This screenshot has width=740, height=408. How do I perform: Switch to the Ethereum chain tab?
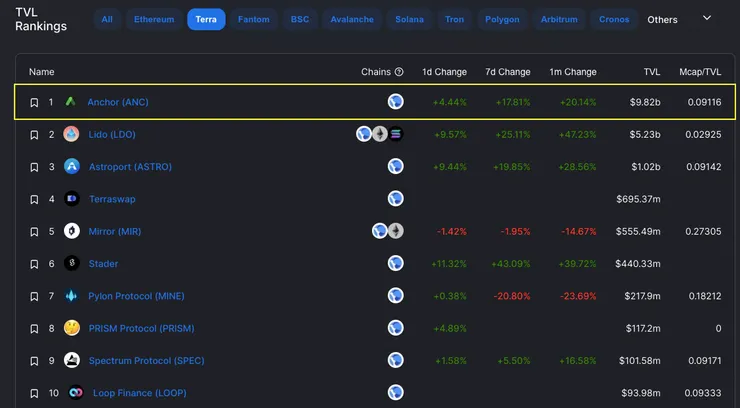[x=154, y=19]
